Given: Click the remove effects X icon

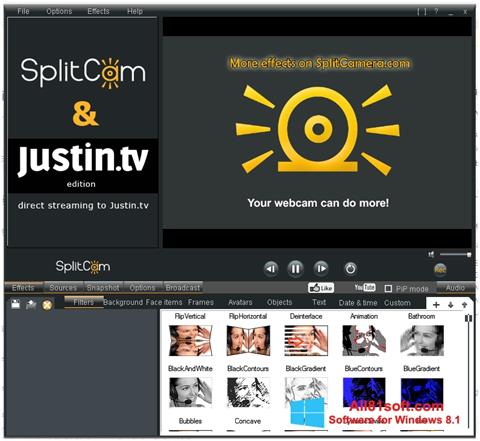Looking at the screenshot, I should [x=47, y=304].
